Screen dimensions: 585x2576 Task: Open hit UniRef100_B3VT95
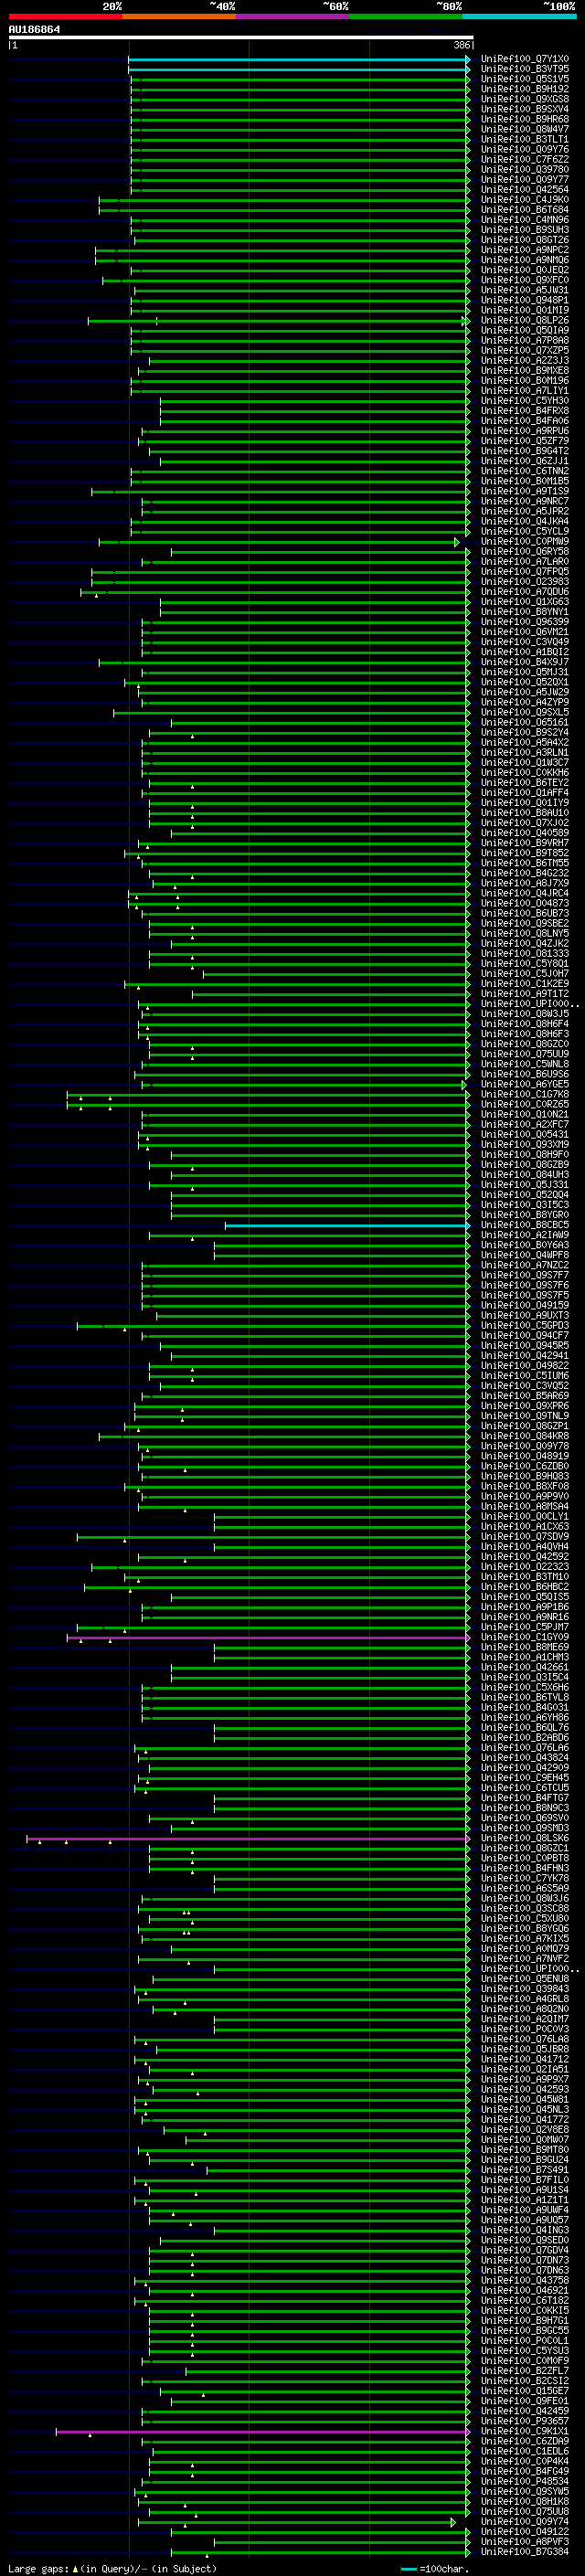(524, 69)
